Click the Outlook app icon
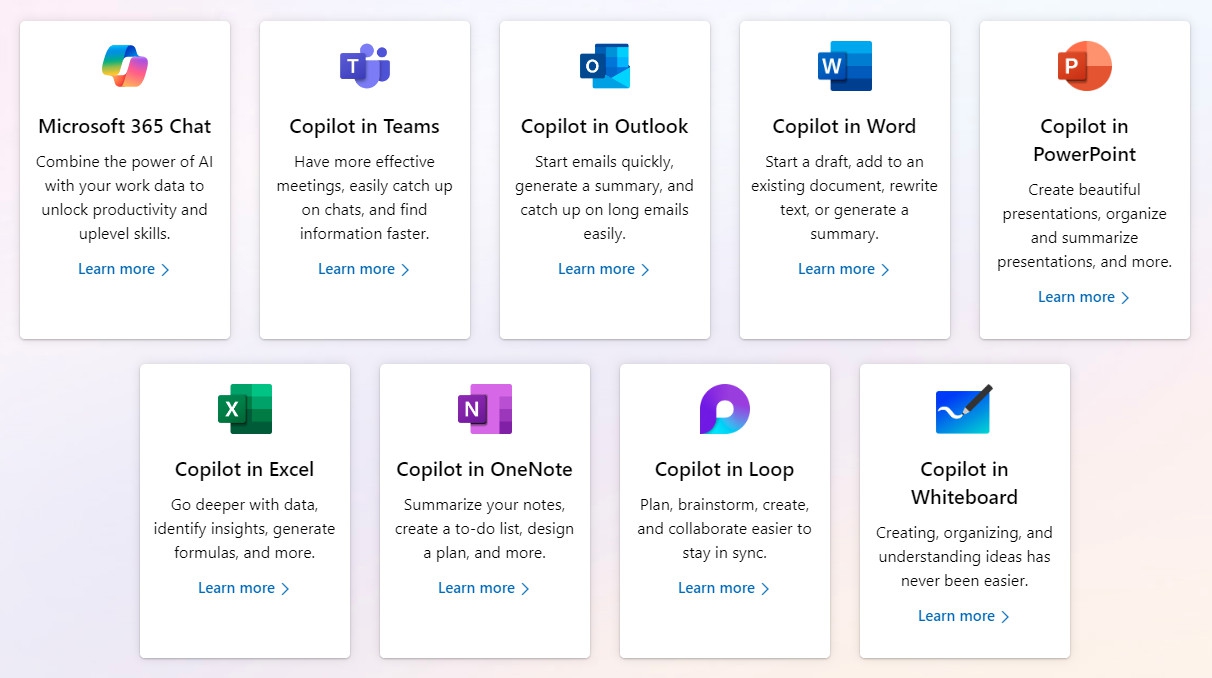 pos(605,66)
